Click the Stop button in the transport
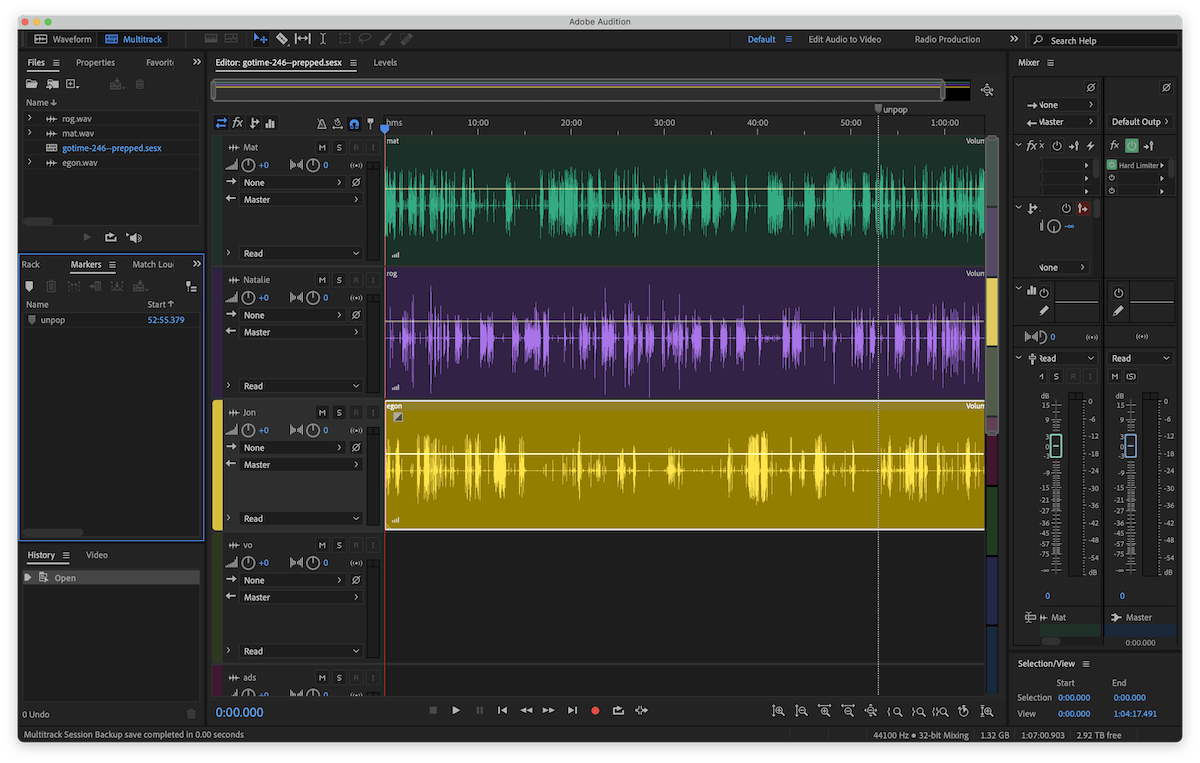Screen dimensions: 1200x763 tap(433, 710)
